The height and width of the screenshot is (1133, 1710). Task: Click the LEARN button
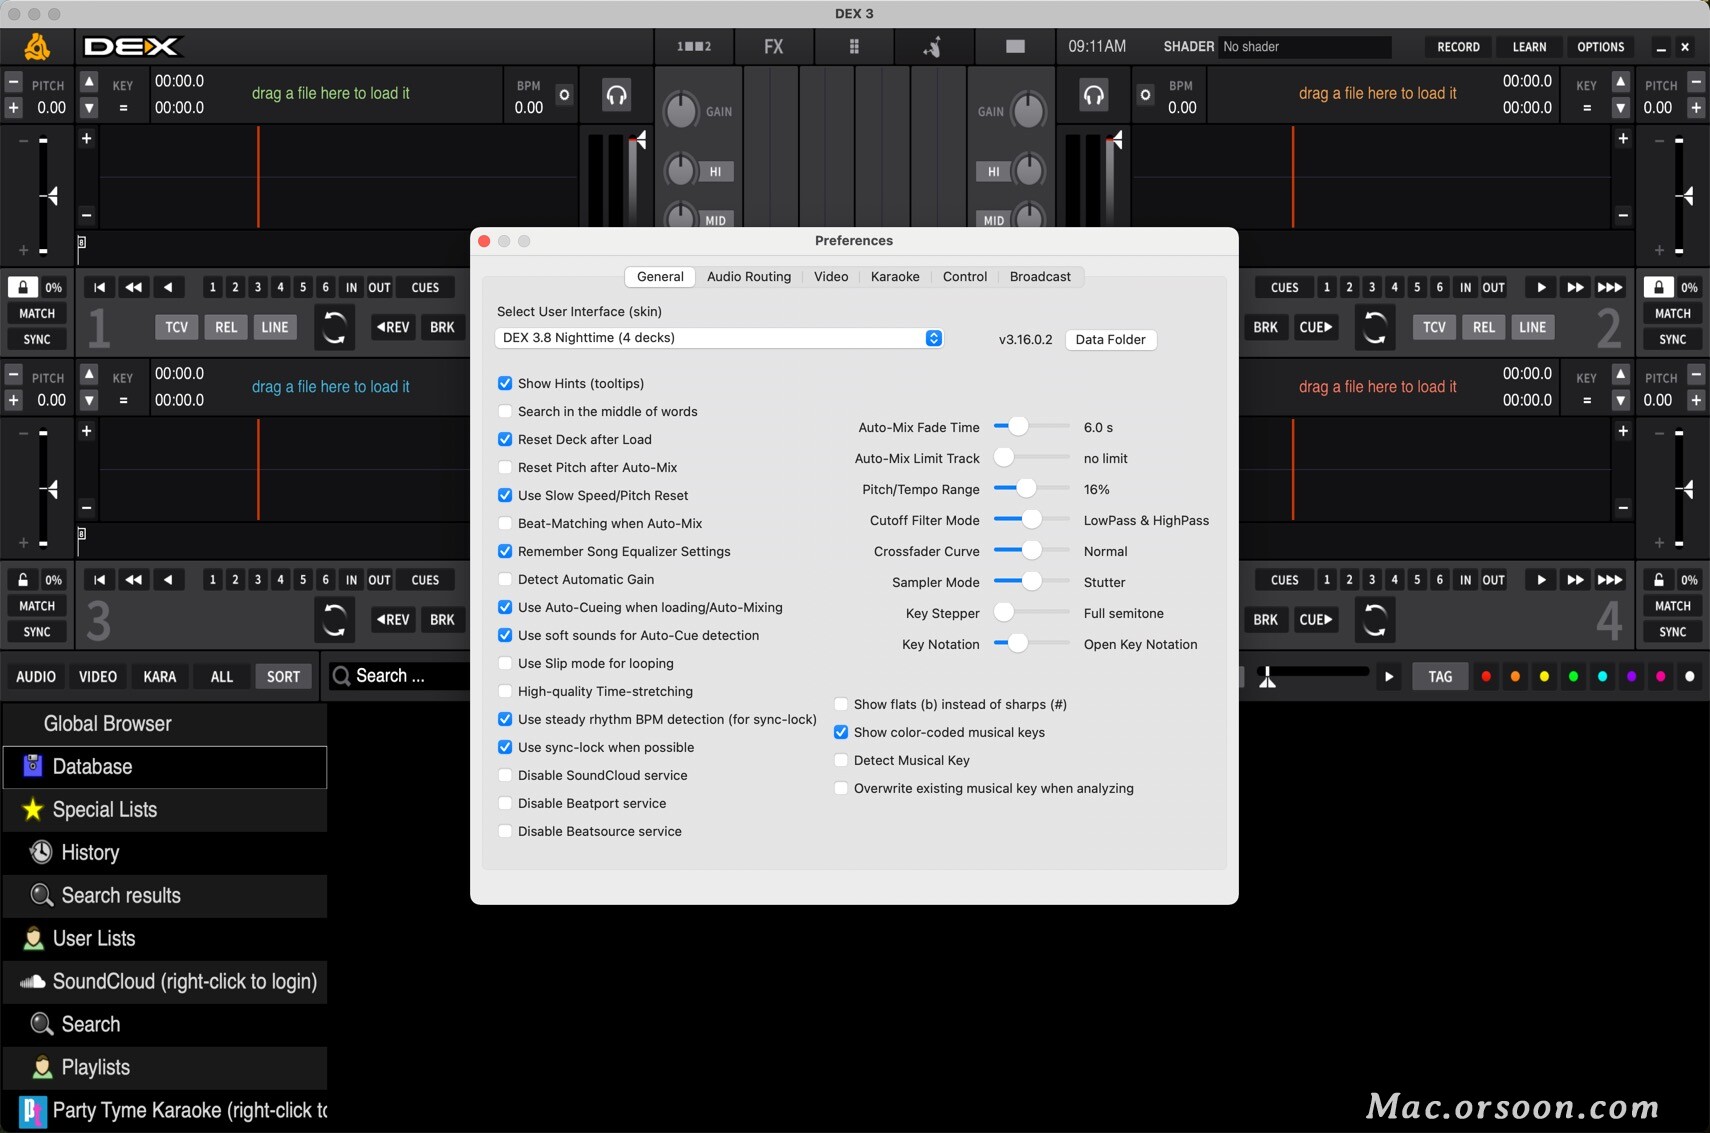click(x=1529, y=47)
